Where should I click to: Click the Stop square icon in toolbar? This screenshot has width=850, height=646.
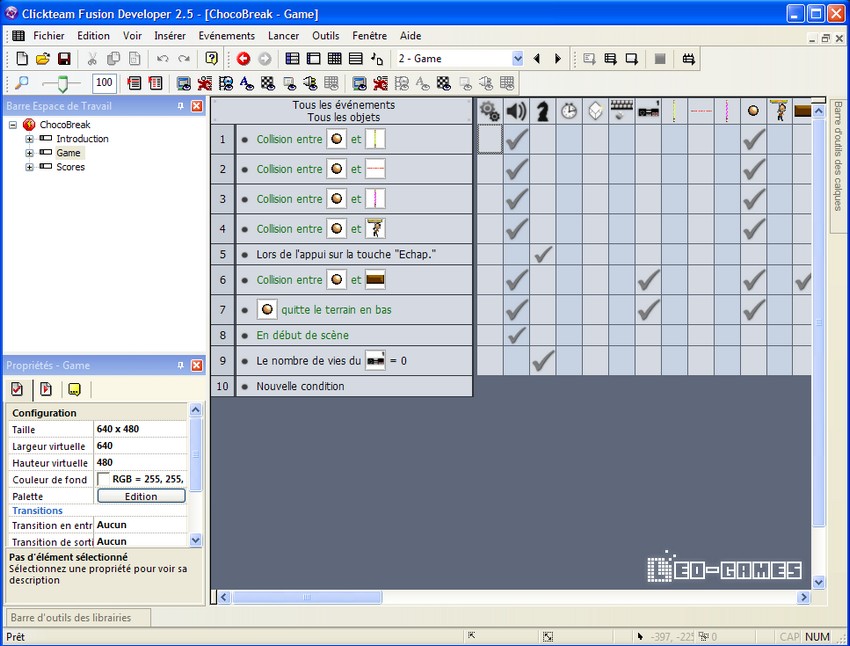[660, 59]
